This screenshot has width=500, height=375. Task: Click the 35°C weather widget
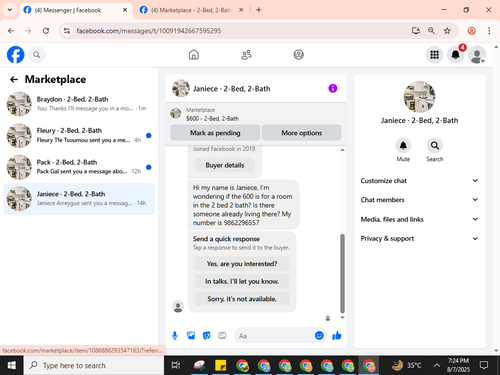(x=406, y=365)
